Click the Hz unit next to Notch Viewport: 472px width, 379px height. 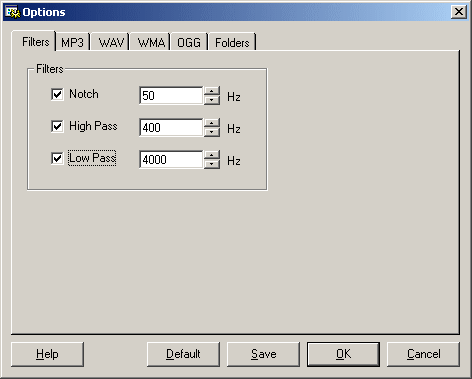click(234, 97)
